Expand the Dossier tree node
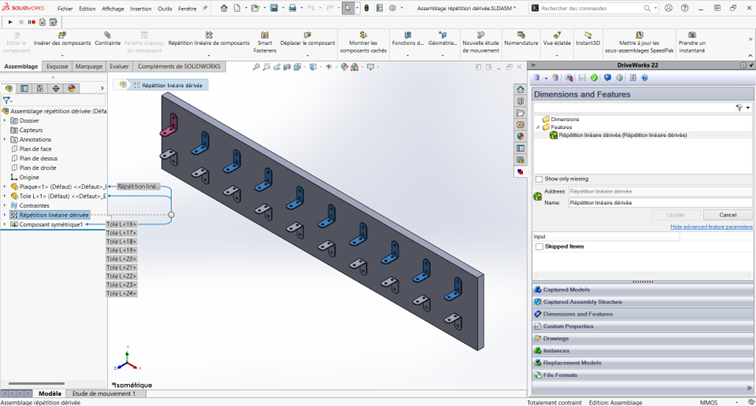Screen dimensions: 756x406 [x=5, y=121]
